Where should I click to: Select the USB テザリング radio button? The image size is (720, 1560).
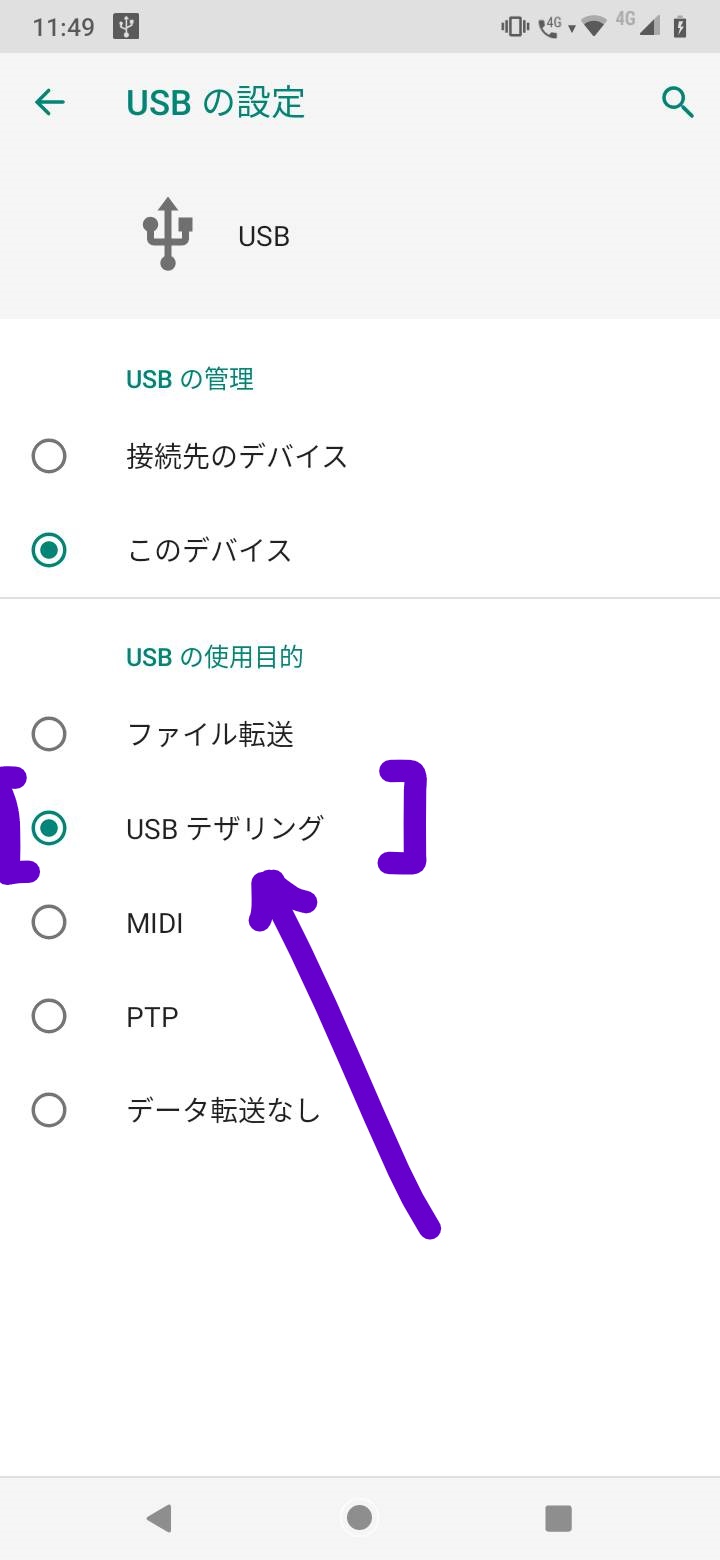click(49, 828)
